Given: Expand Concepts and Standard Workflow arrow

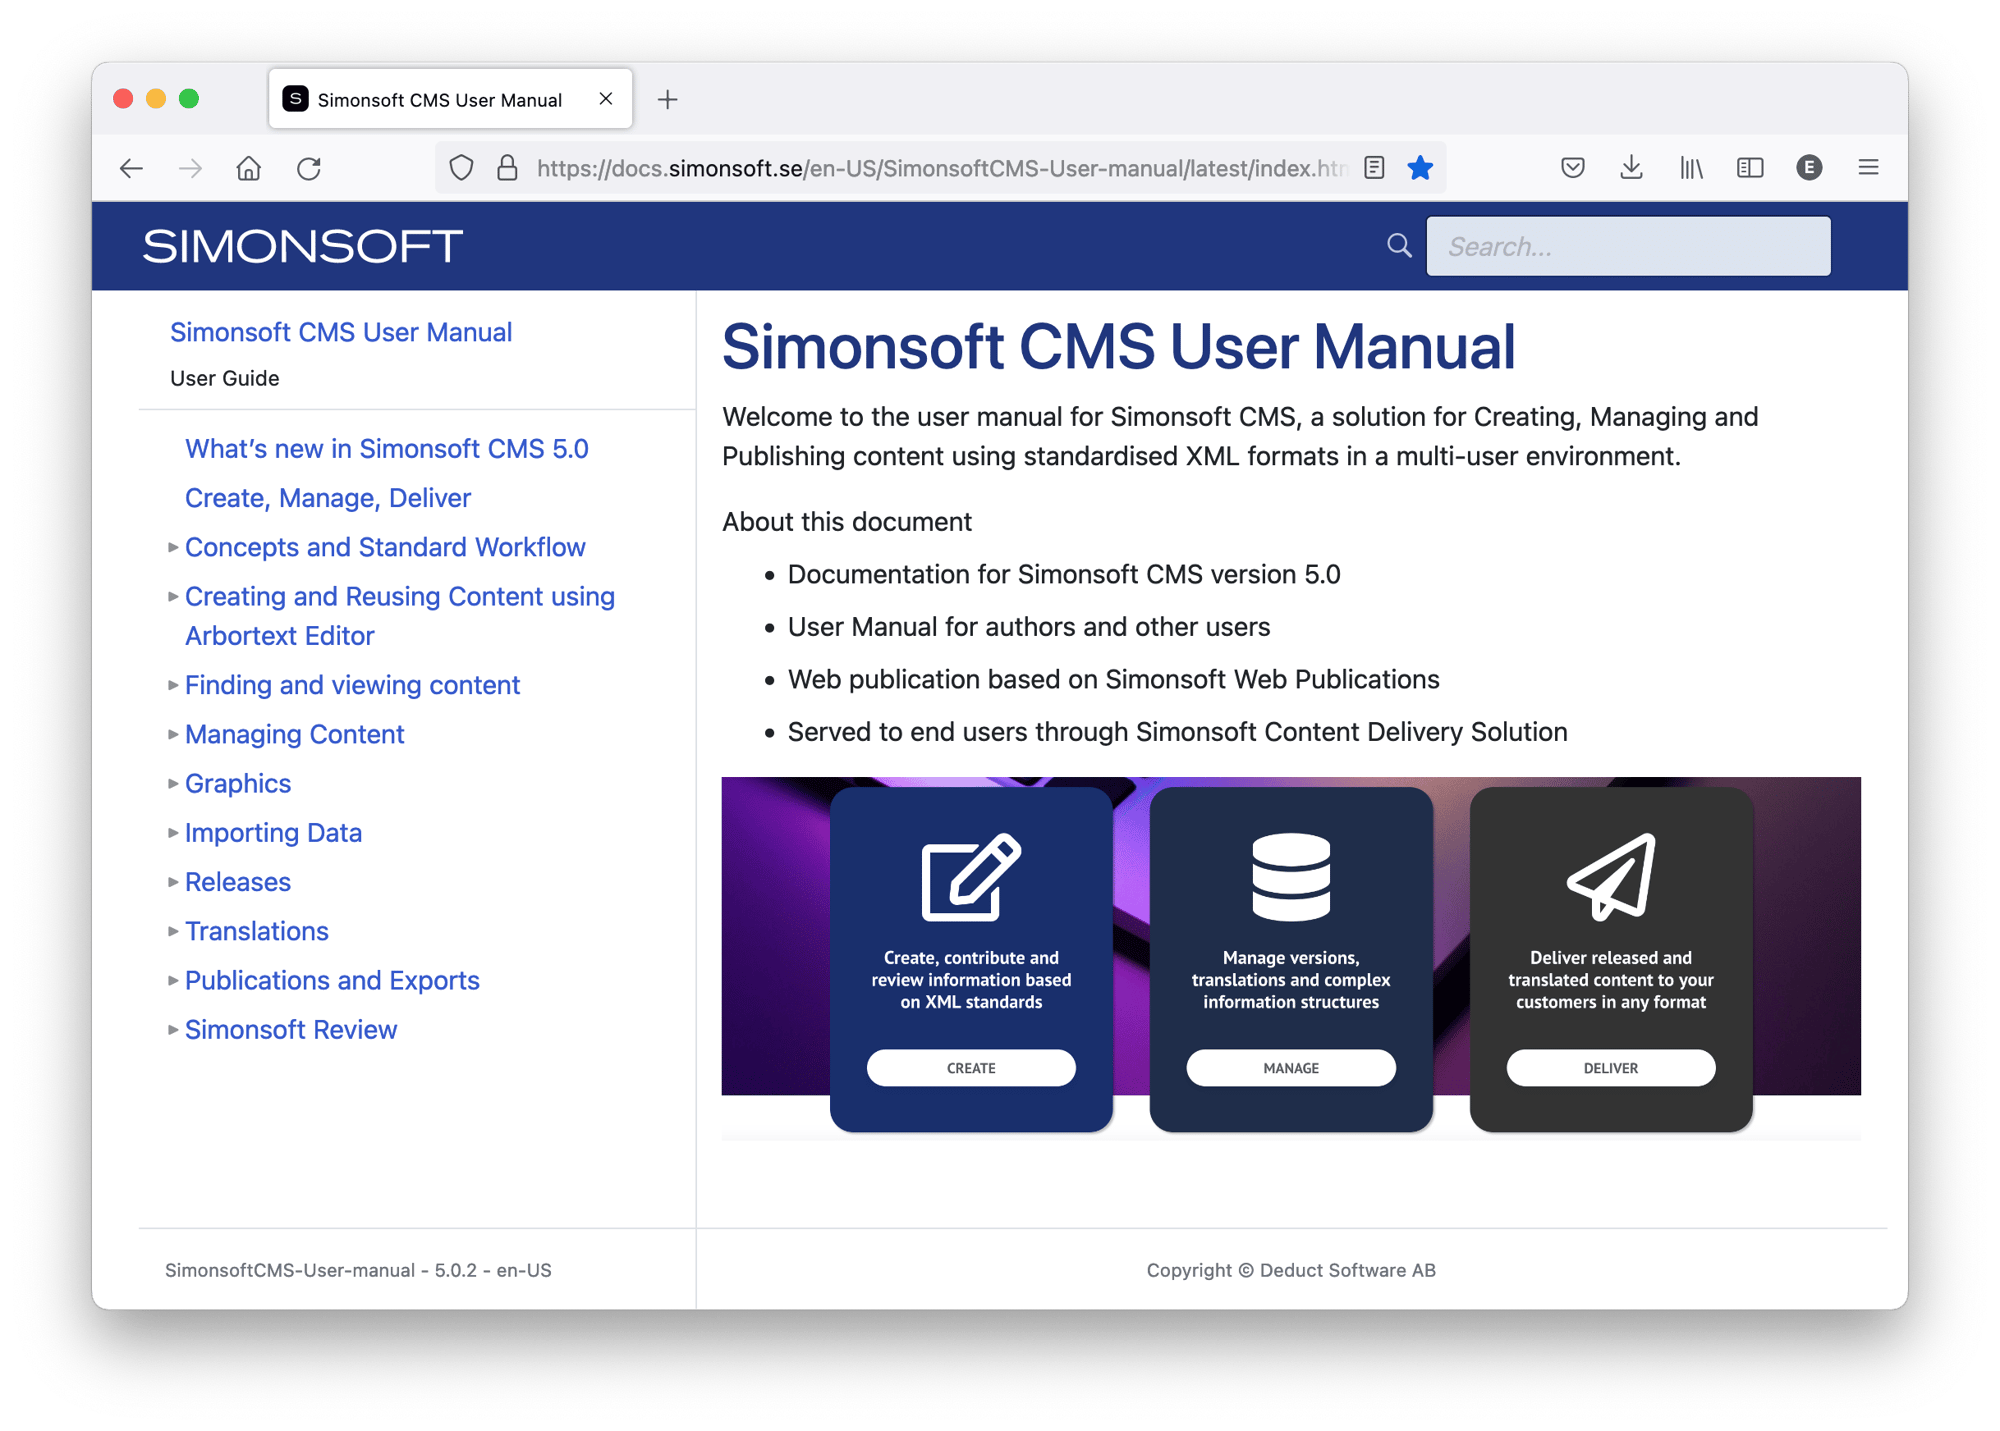Looking at the screenshot, I should click(x=173, y=547).
